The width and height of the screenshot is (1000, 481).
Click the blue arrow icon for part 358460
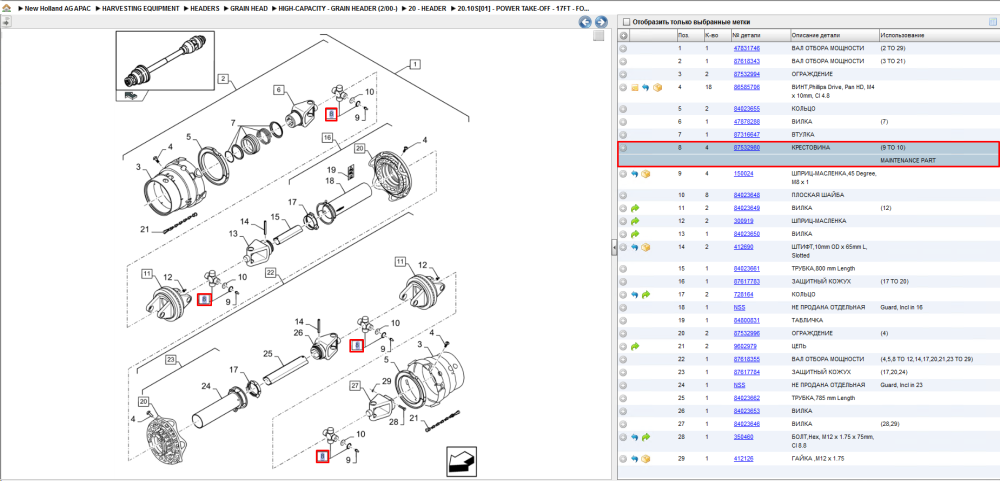click(x=635, y=437)
